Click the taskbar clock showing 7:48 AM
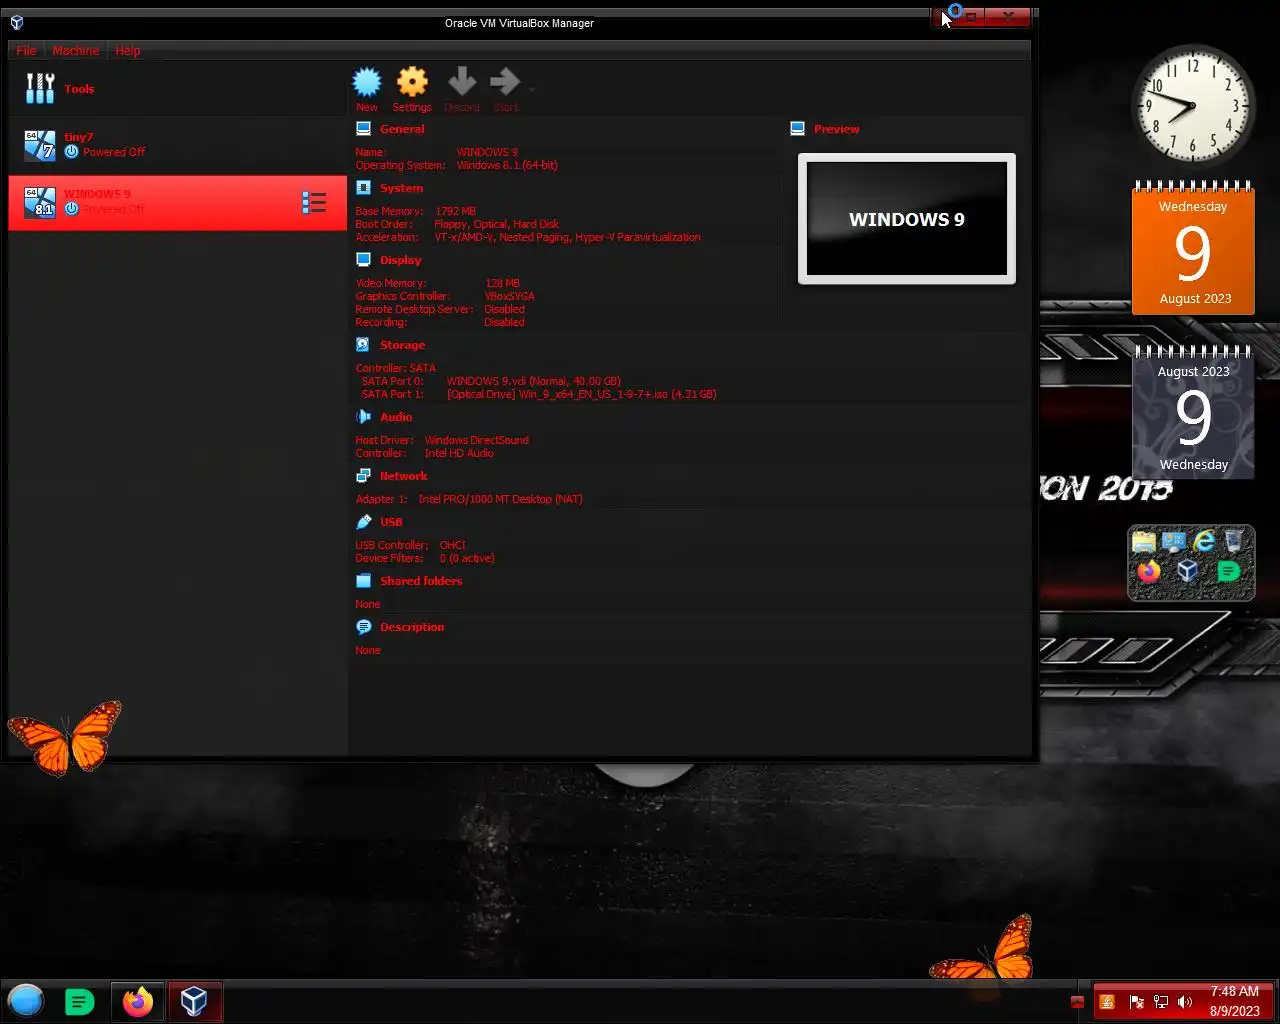 pos(1234,1001)
